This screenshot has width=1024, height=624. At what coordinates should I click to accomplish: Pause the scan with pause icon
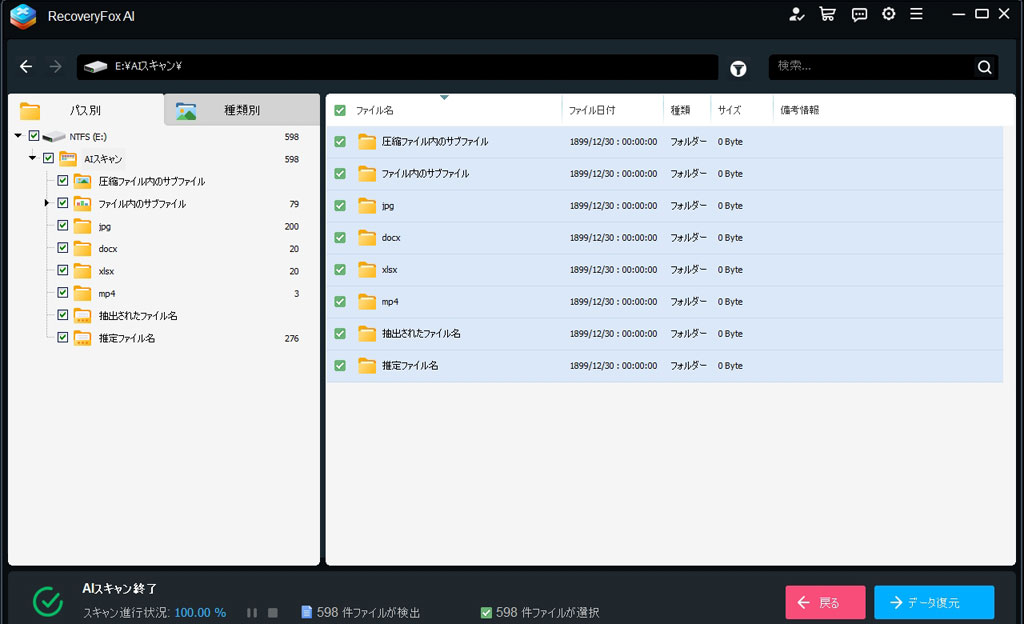pyautogui.click(x=252, y=612)
